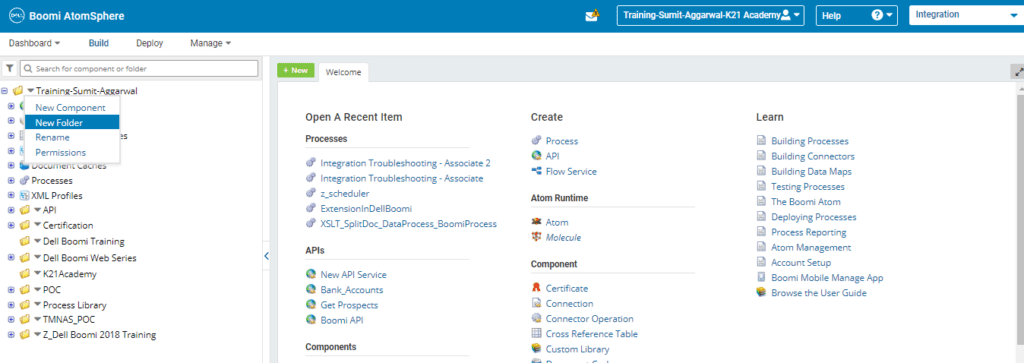Open the New API Service link

point(353,275)
